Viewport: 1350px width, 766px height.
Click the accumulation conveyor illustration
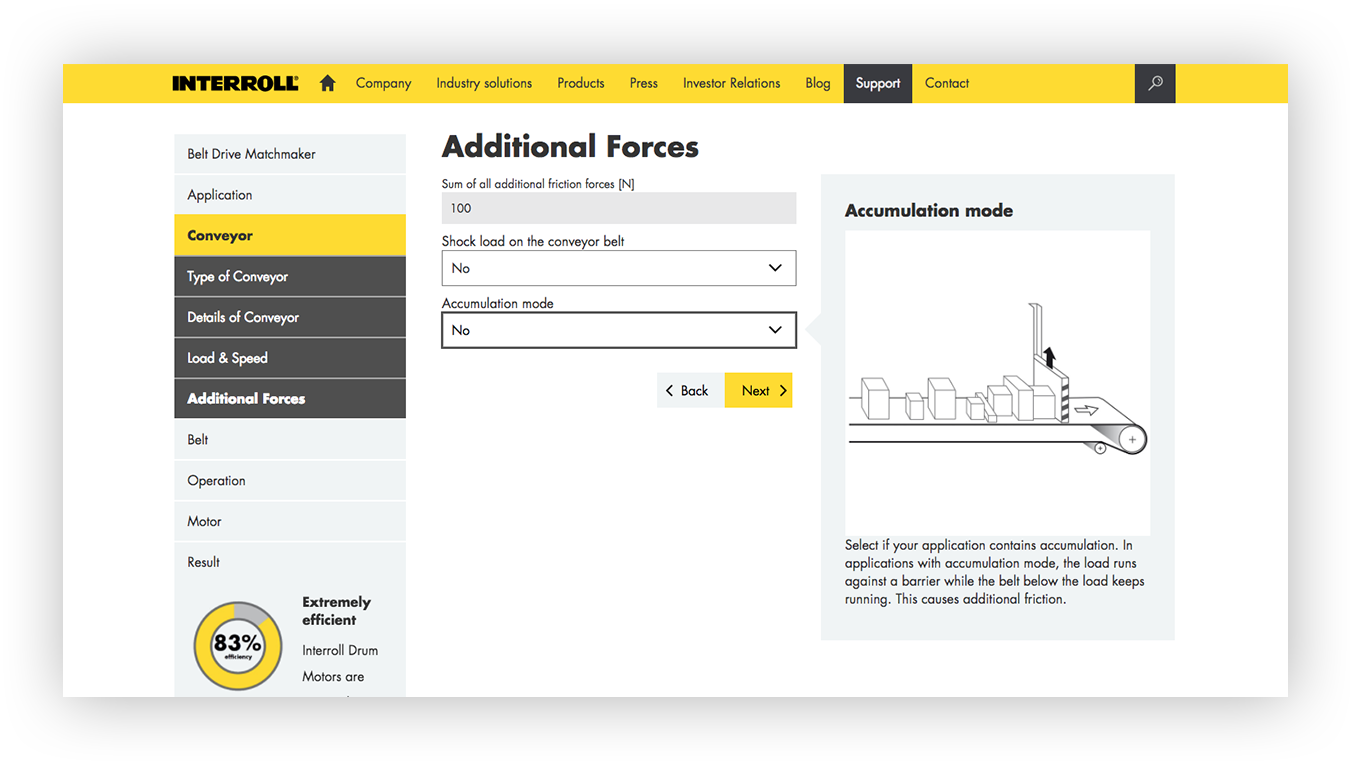997,383
